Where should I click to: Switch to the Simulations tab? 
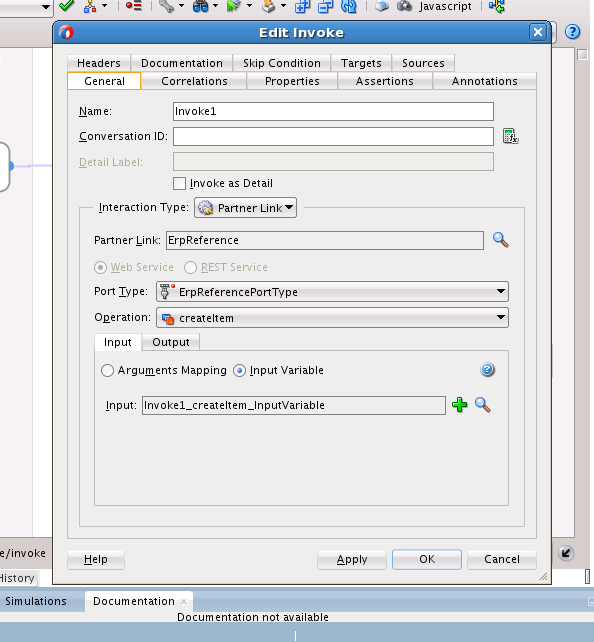click(x=36, y=601)
